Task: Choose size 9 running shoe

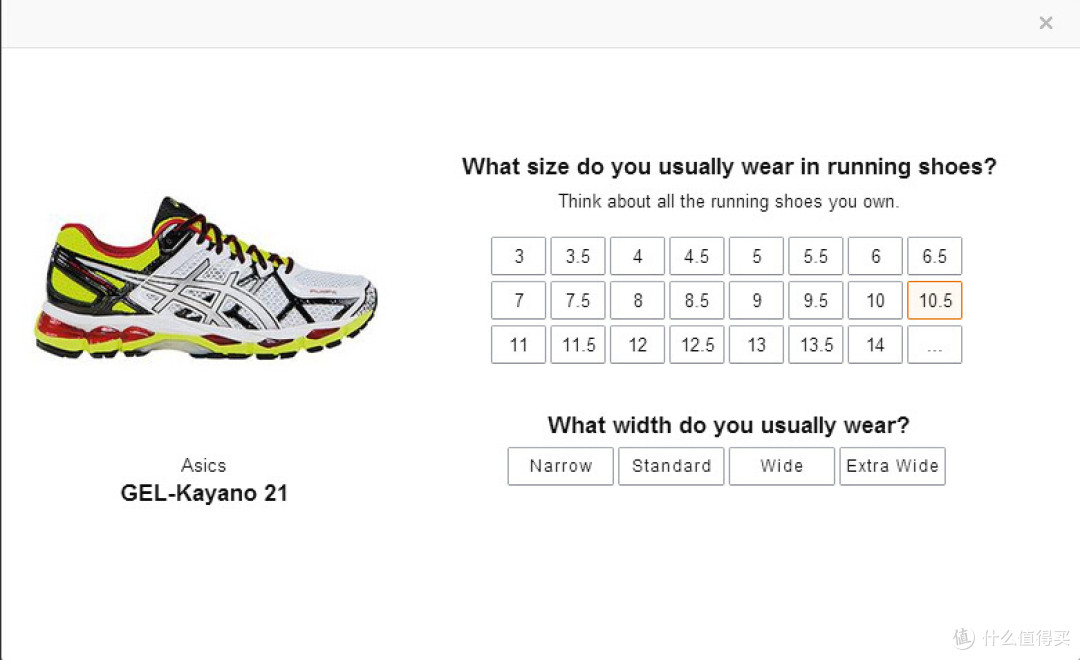Action: pyautogui.click(x=756, y=300)
